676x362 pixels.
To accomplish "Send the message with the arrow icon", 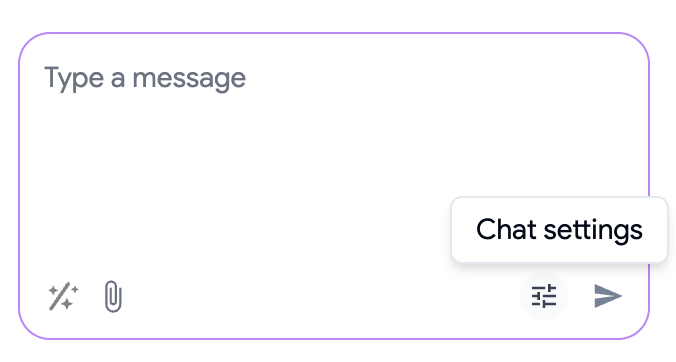I will point(608,296).
